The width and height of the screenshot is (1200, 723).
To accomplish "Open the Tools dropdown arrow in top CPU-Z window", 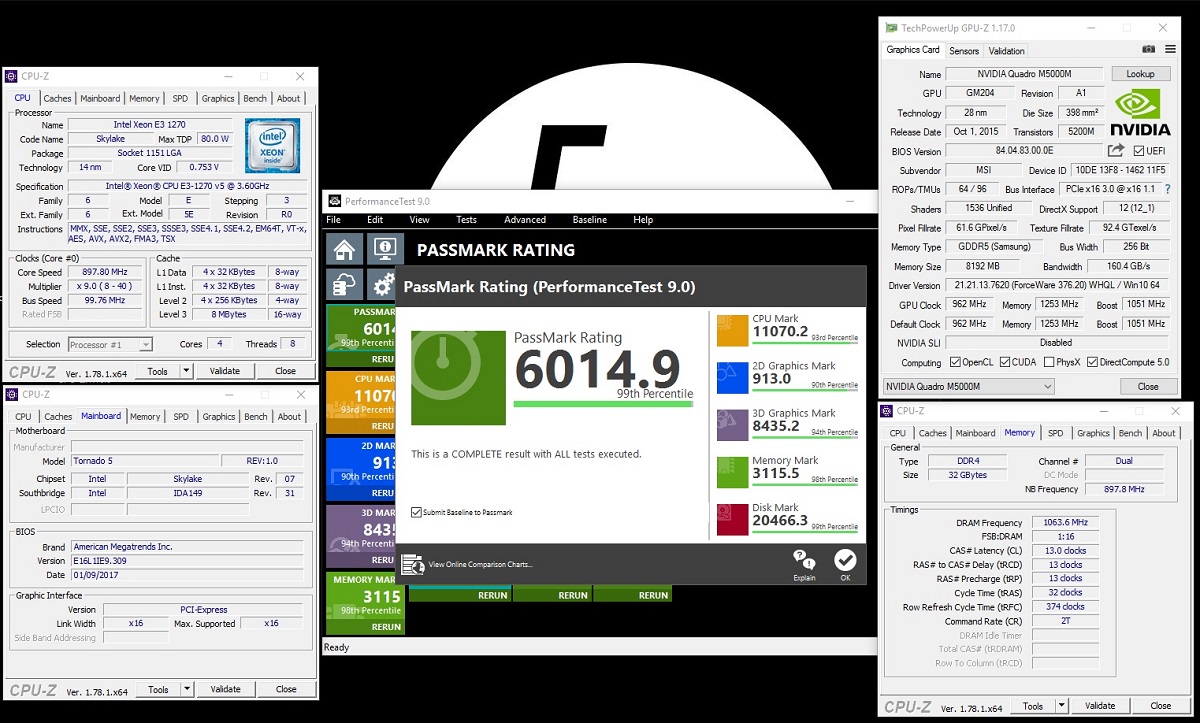I will click(186, 371).
